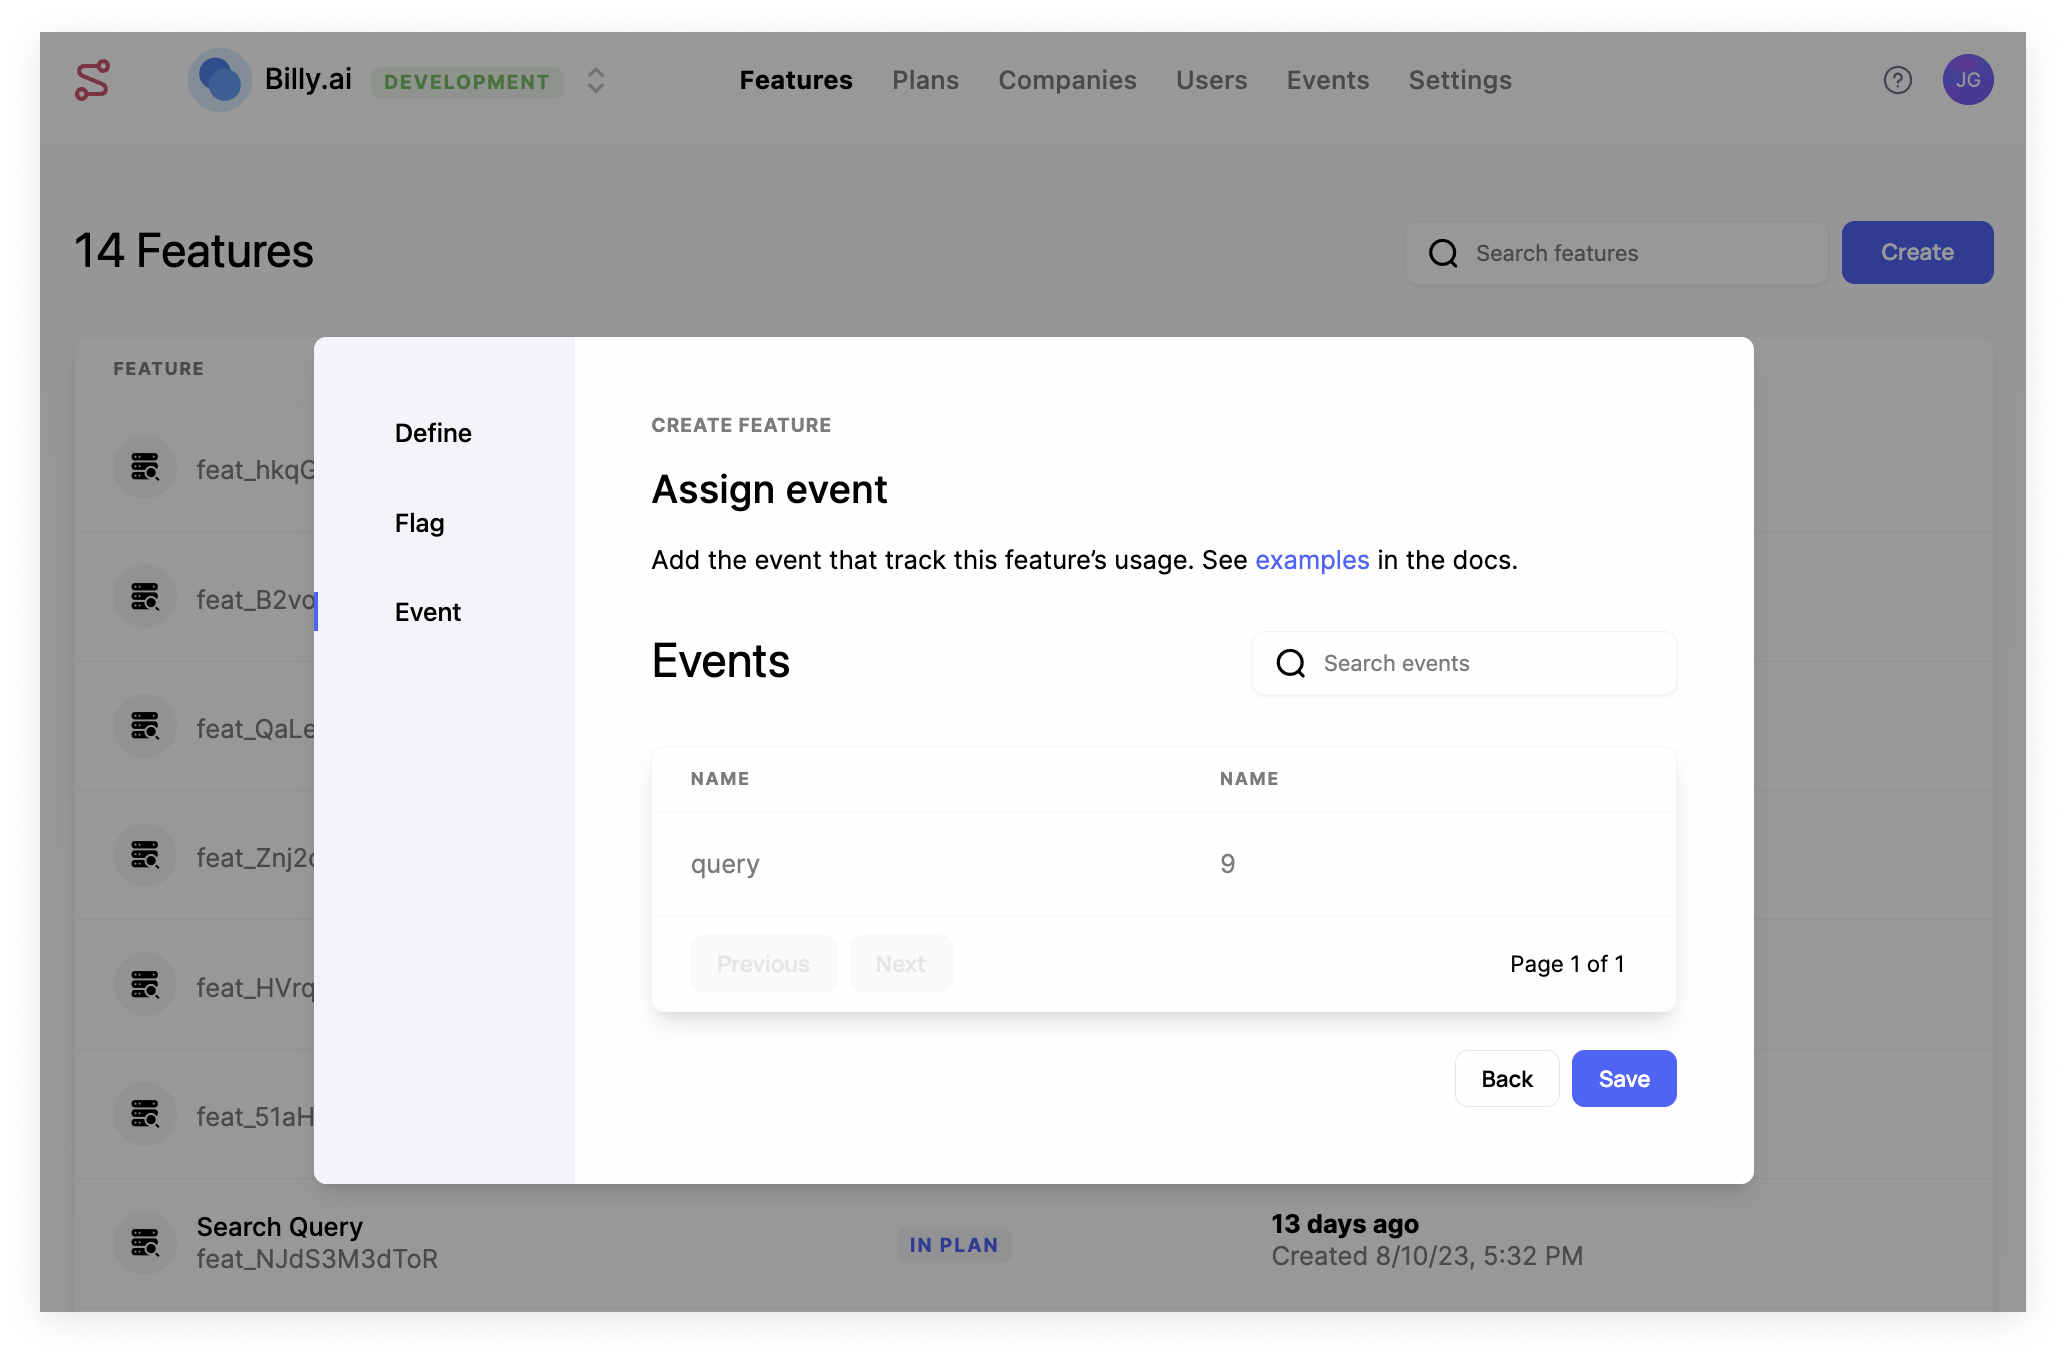
Task: Click the Search Query feature icon
Action: pyautogui.click(x=144, y=1242)
